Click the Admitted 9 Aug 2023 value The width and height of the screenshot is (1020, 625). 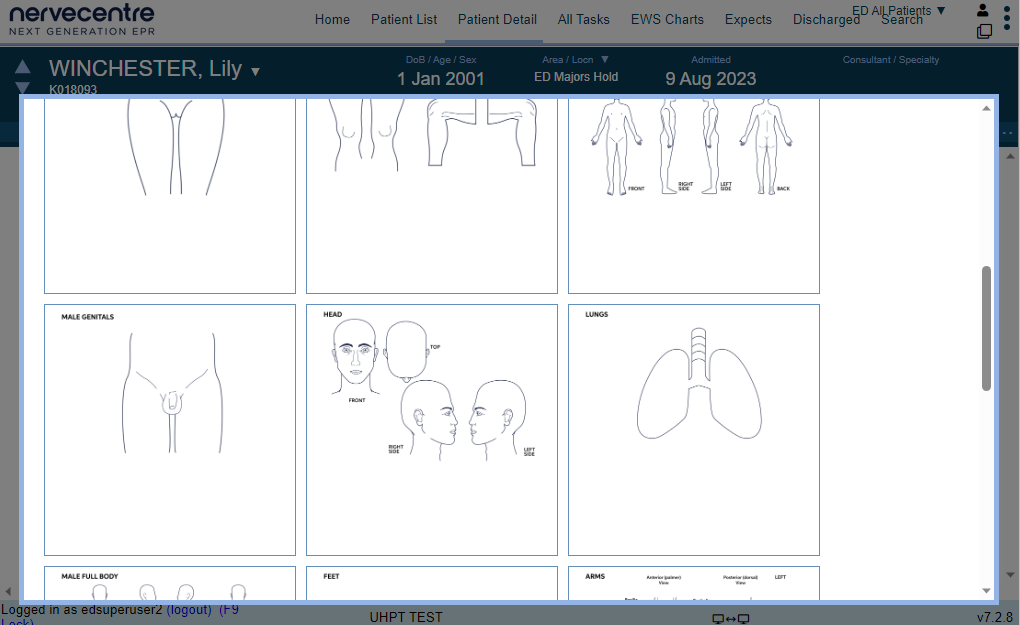click(x=710, y=79)
